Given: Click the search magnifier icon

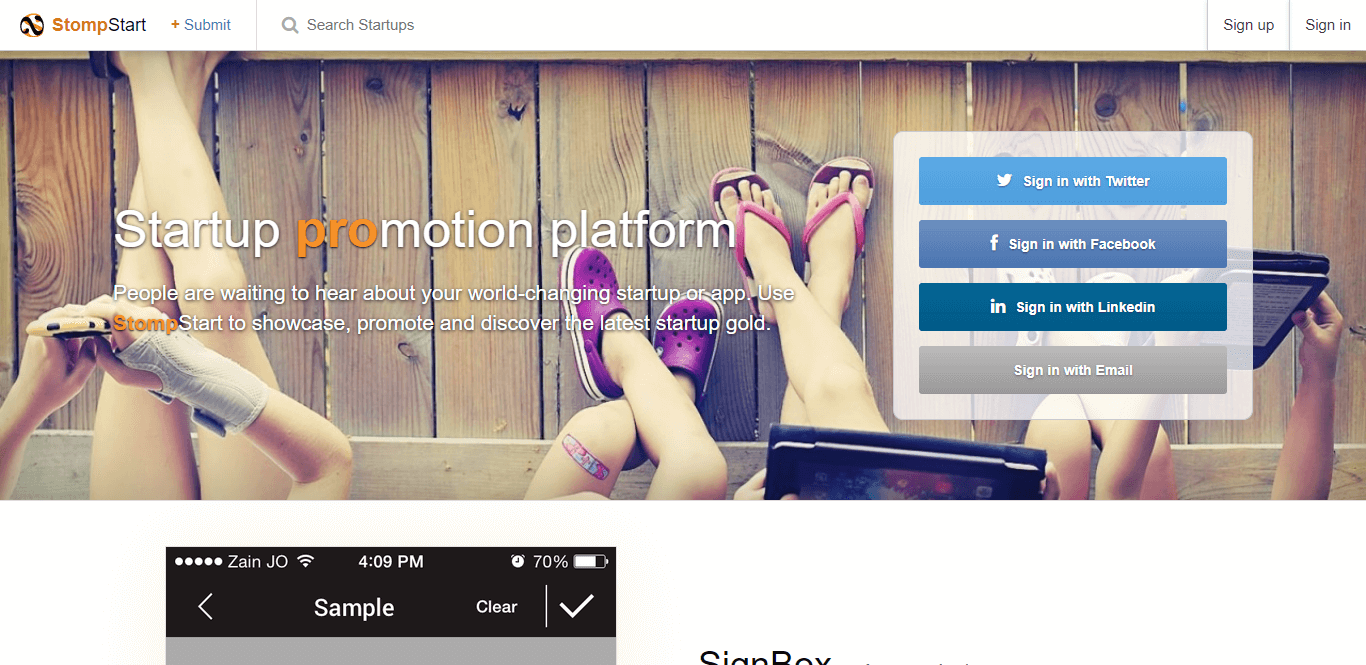Looking at the screenshot, I should [x=290, y=25].
